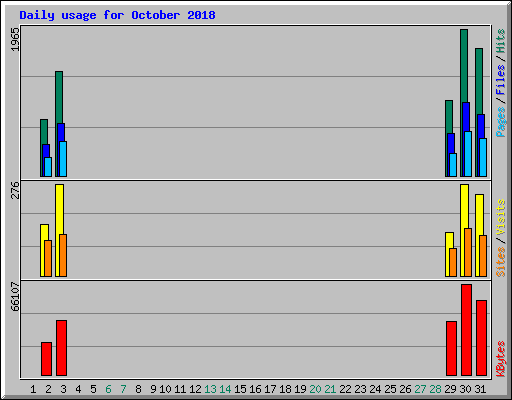Screen dimensions: 512x400
Task: Click the green day 20 weekend label
Action: (315, 389)
